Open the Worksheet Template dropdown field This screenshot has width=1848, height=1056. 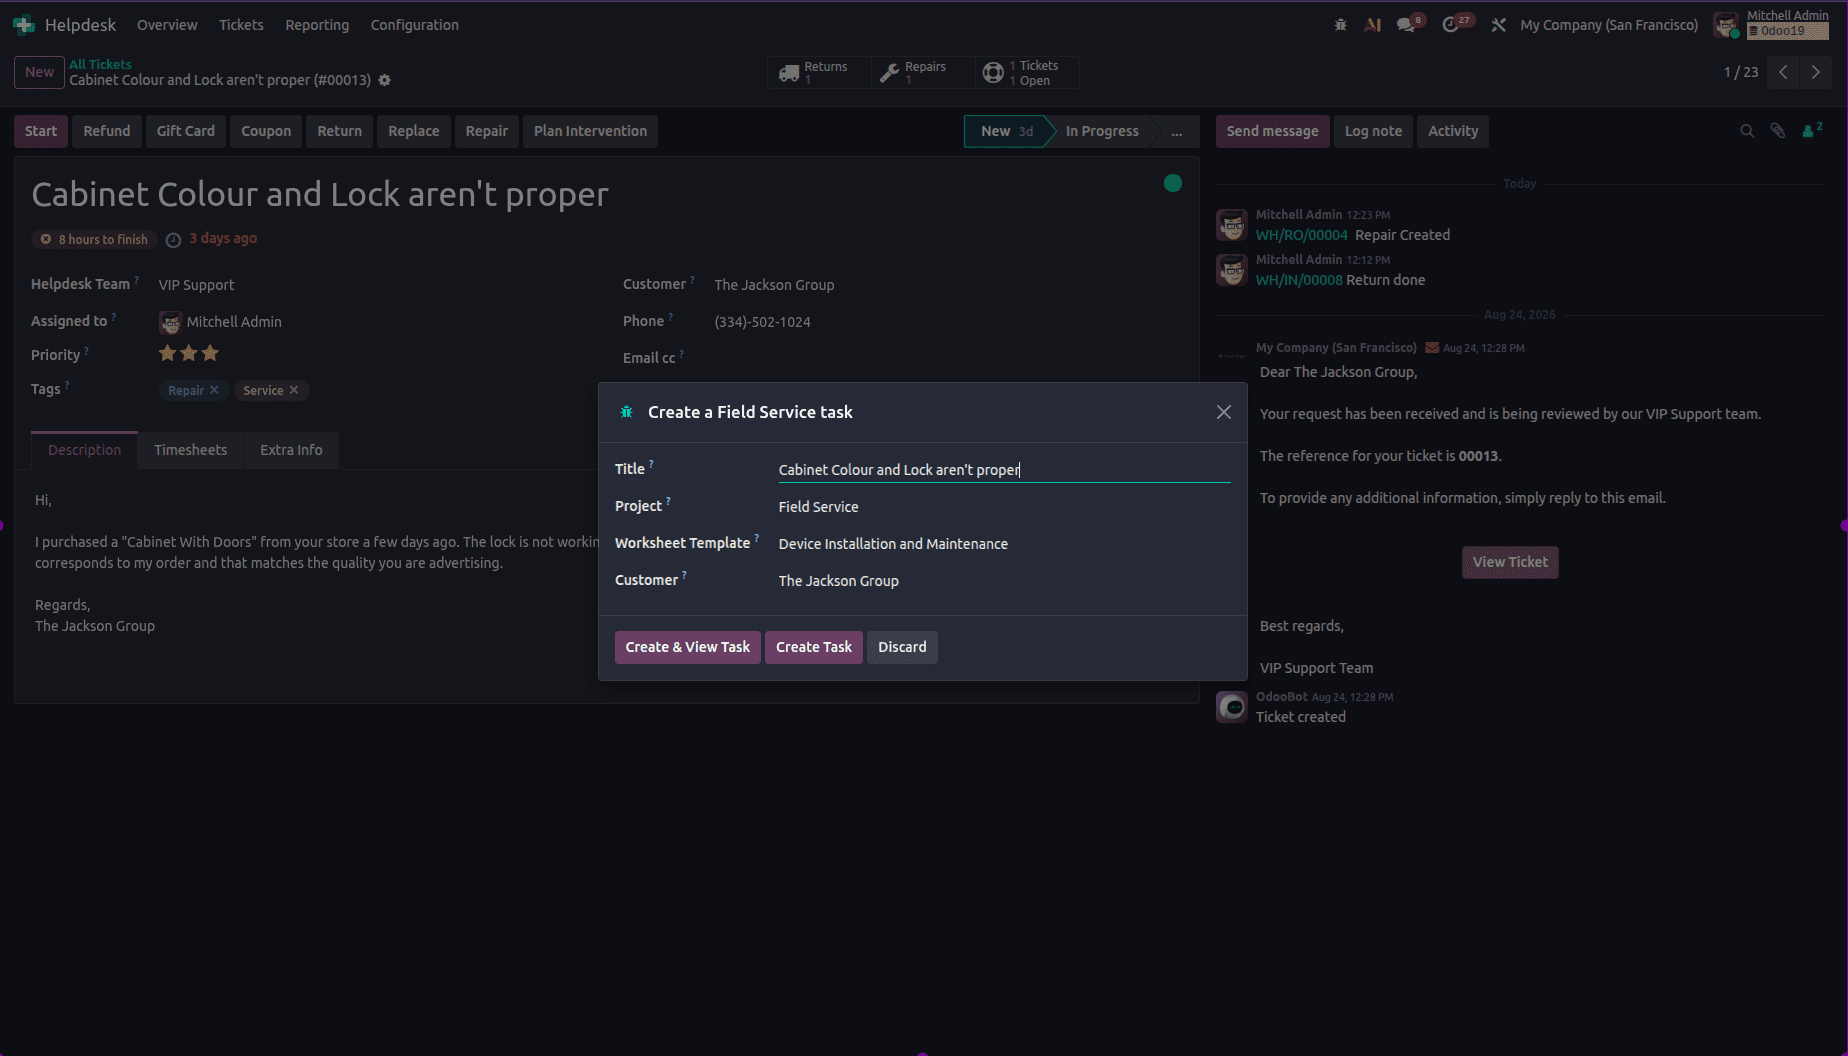(1004, 544)
